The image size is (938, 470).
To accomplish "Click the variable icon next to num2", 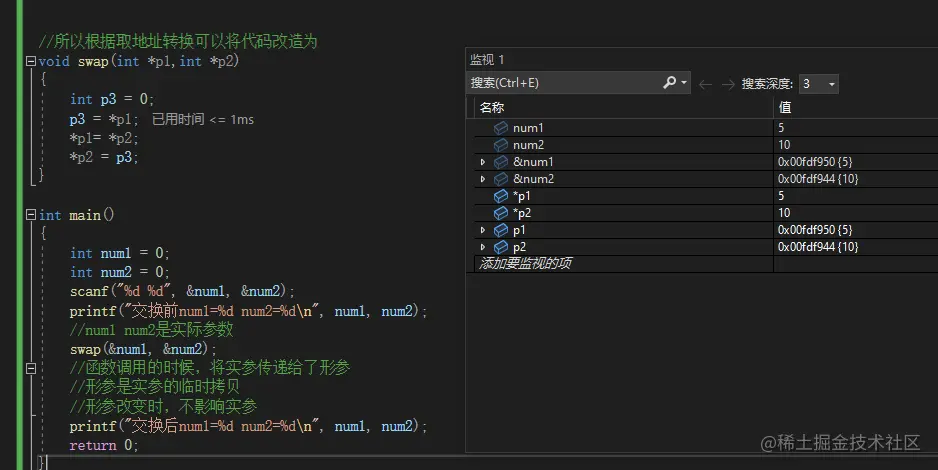I will tap(501, 145).
